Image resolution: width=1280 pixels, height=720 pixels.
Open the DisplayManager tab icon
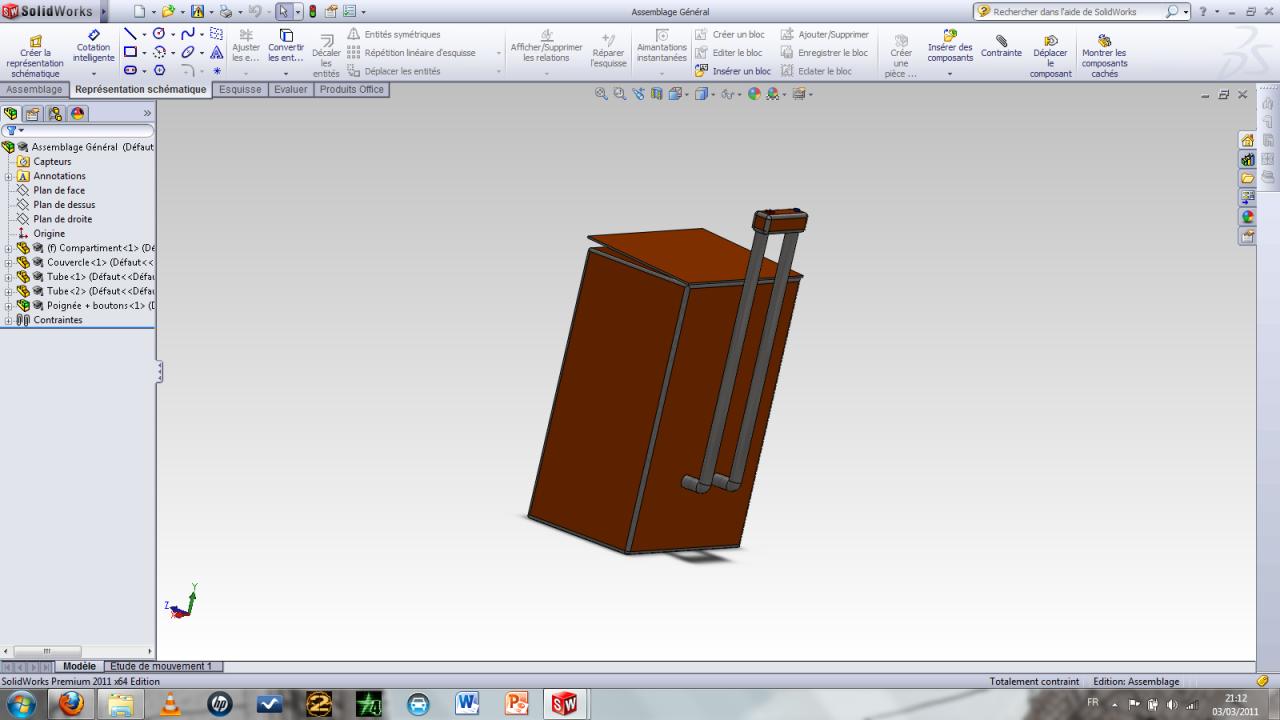coord(77,114)
